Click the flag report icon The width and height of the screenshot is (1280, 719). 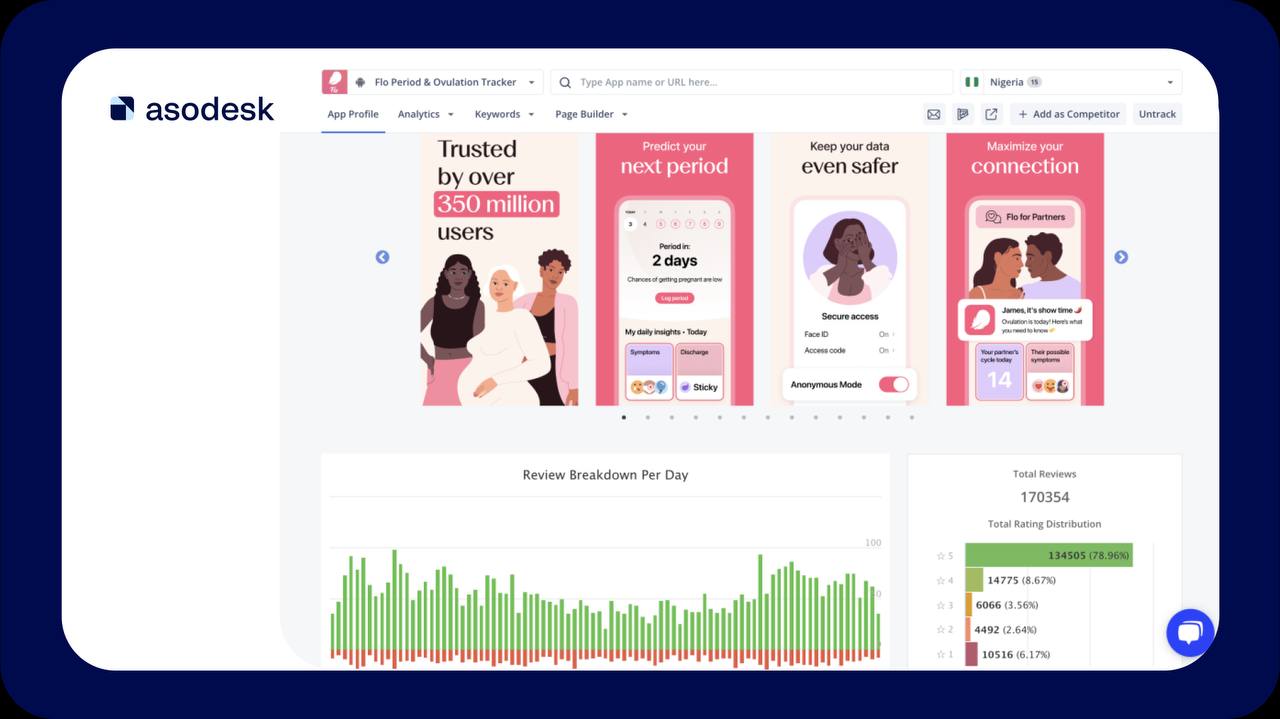point(963,114)
